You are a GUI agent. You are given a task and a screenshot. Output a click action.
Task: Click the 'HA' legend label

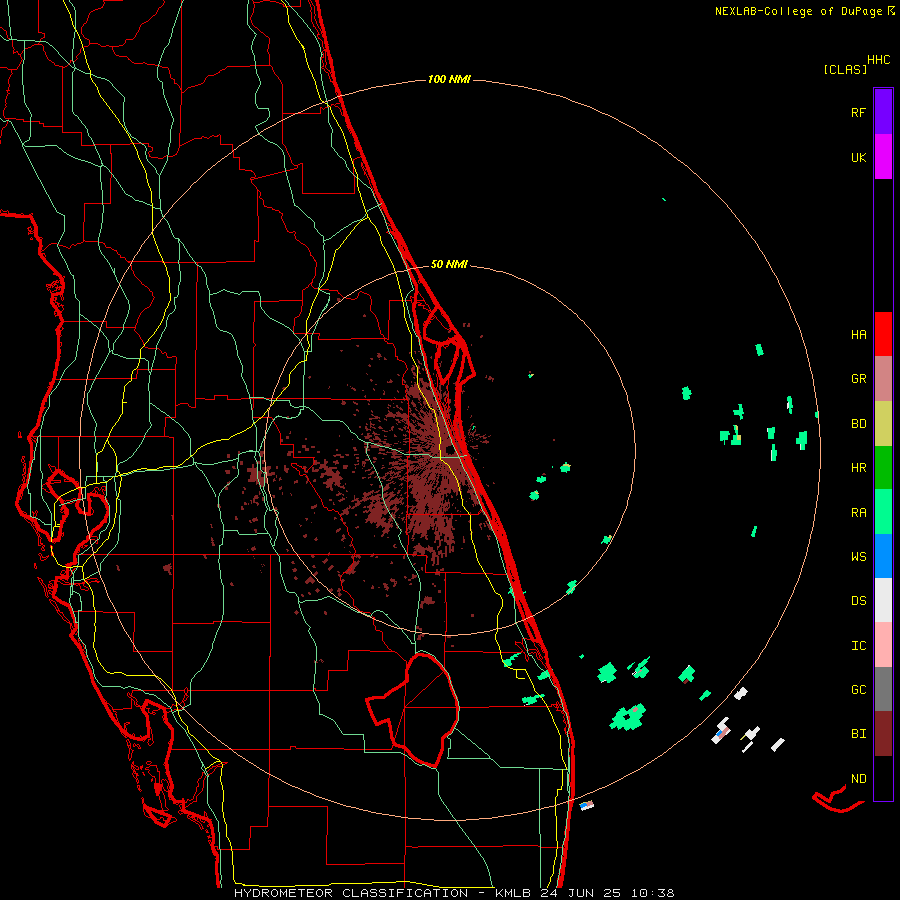coord(858,334)
